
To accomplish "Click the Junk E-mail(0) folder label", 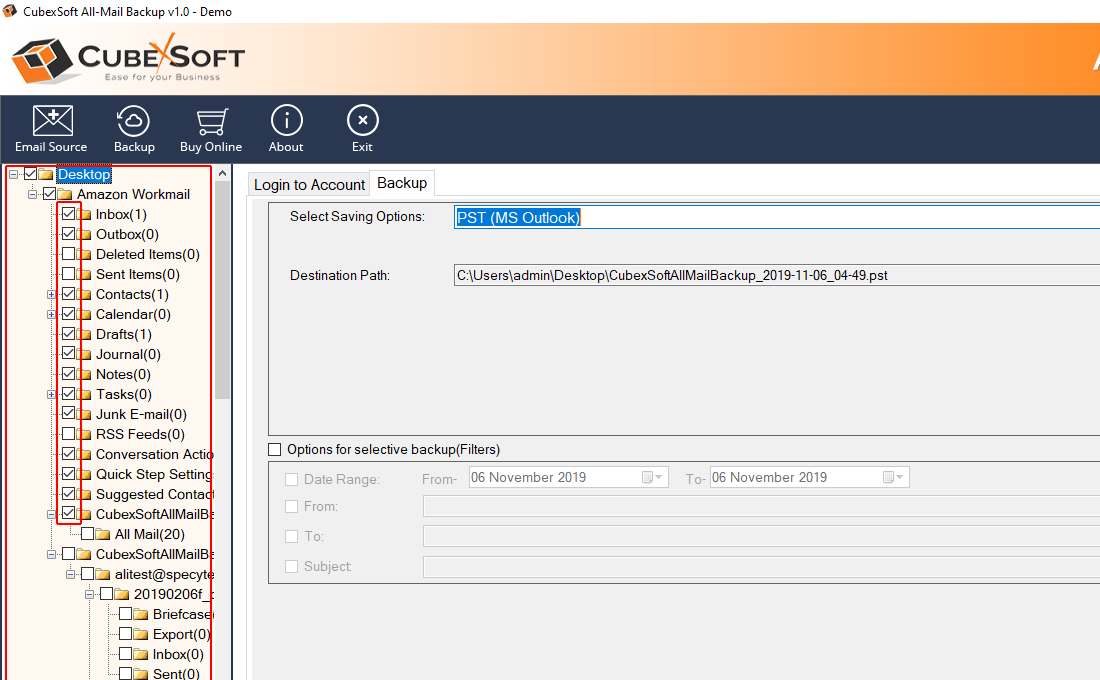I will coord(141,414).
